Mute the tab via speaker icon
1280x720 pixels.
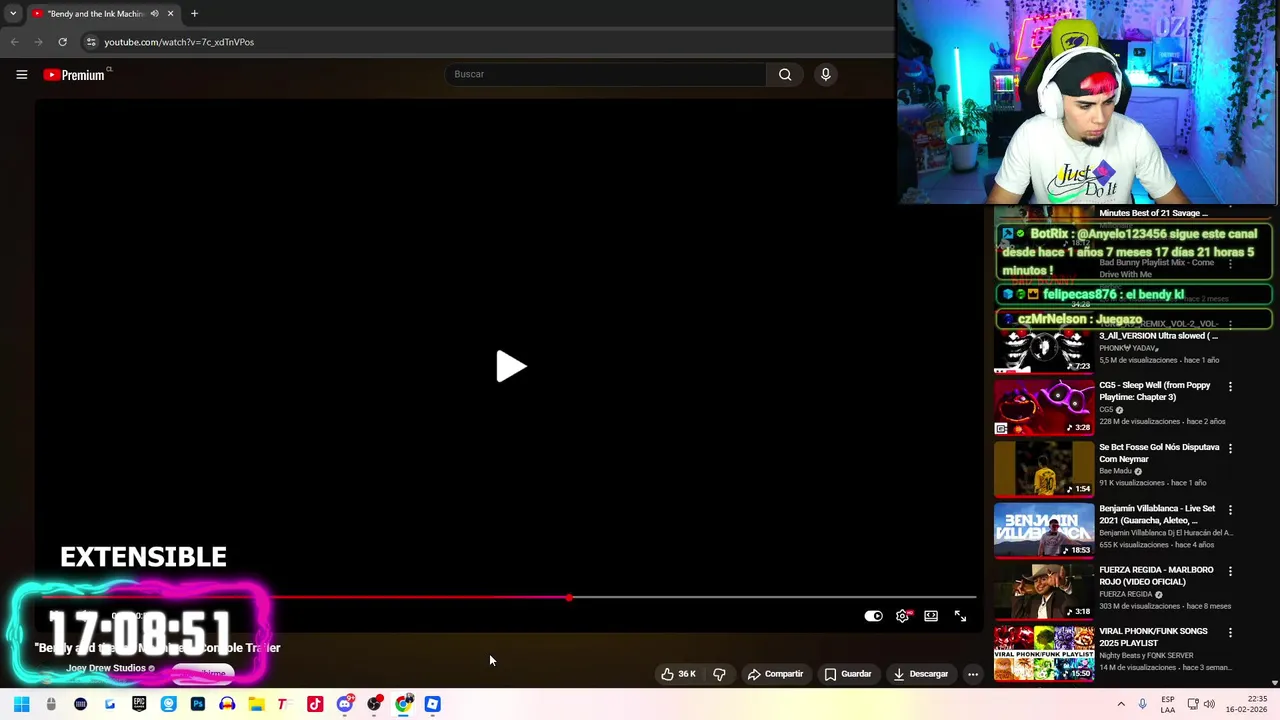point(154,14)
